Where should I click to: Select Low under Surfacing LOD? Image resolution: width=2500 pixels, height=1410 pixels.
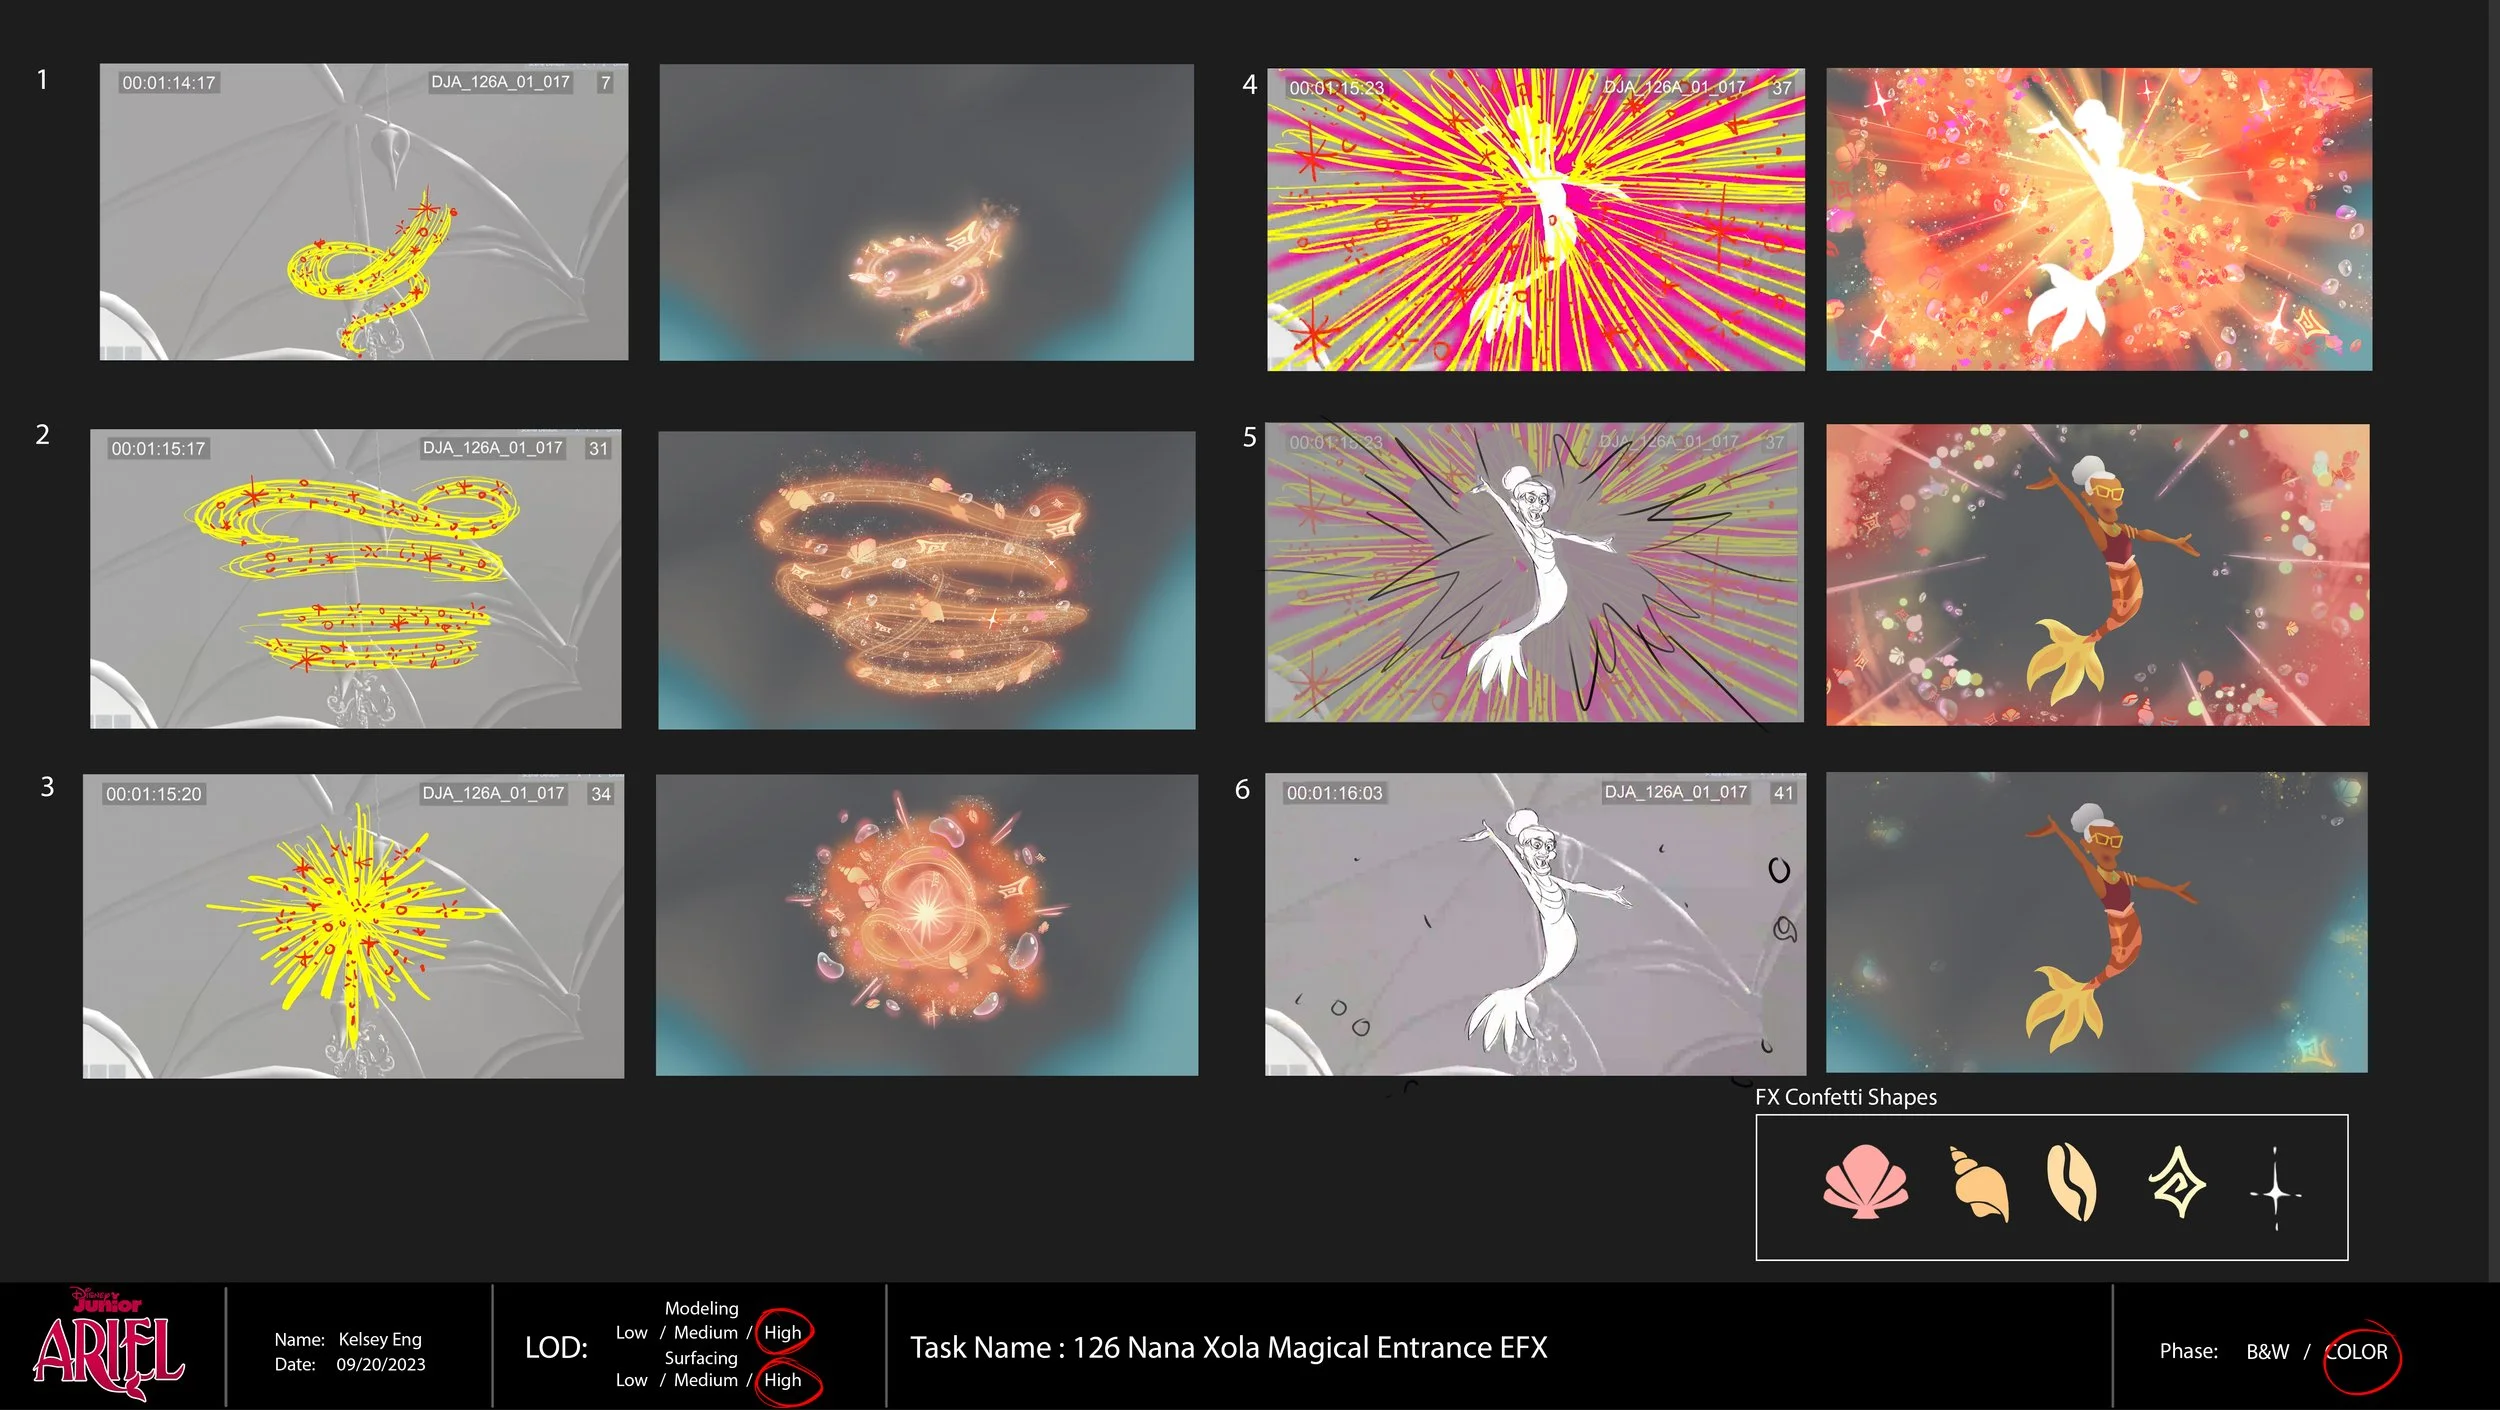click(631, 1380)
